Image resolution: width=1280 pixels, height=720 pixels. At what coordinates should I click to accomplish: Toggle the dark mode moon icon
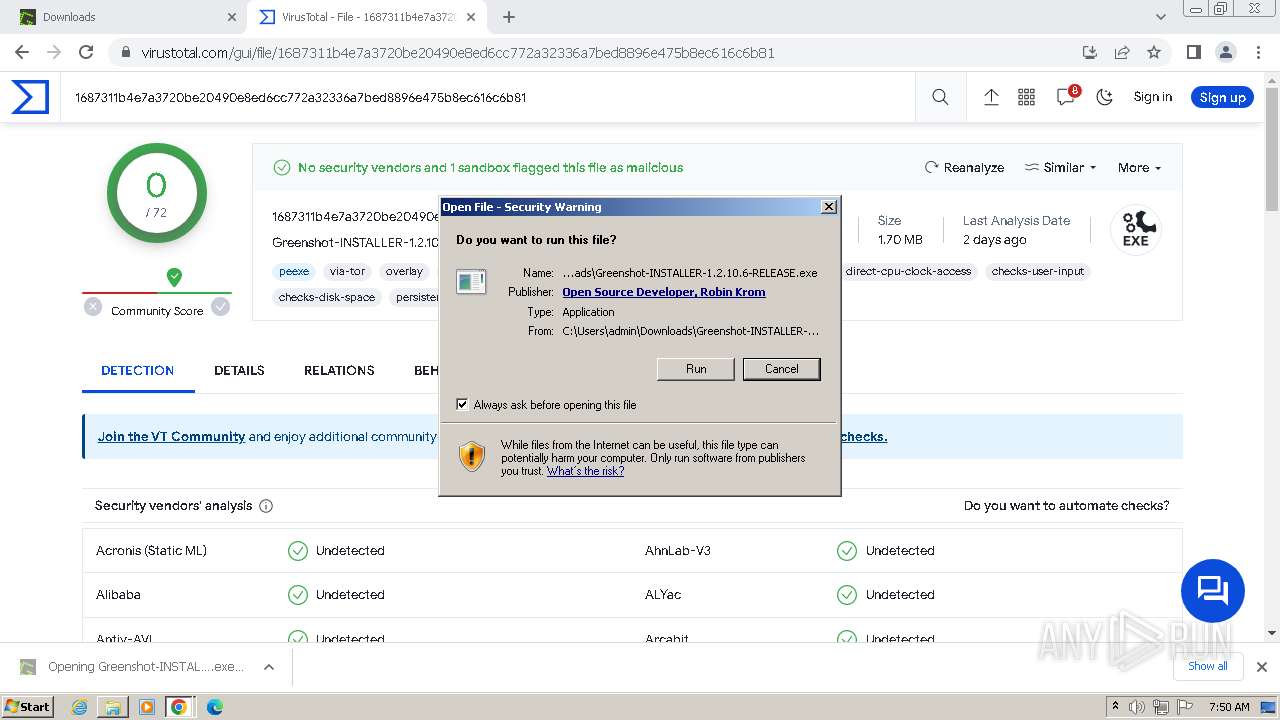tap(1105, 97)
